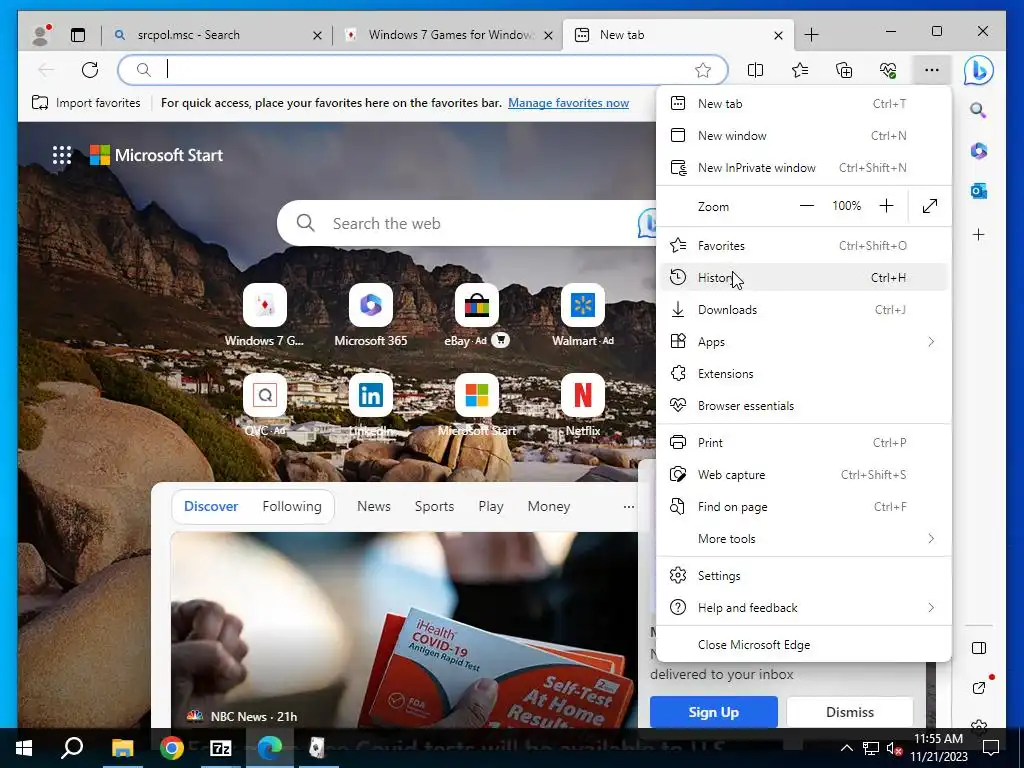Open the Microsoft Start app launcher grid
The height and width of the screenshot is (768, 1024).
coord(62,155)
